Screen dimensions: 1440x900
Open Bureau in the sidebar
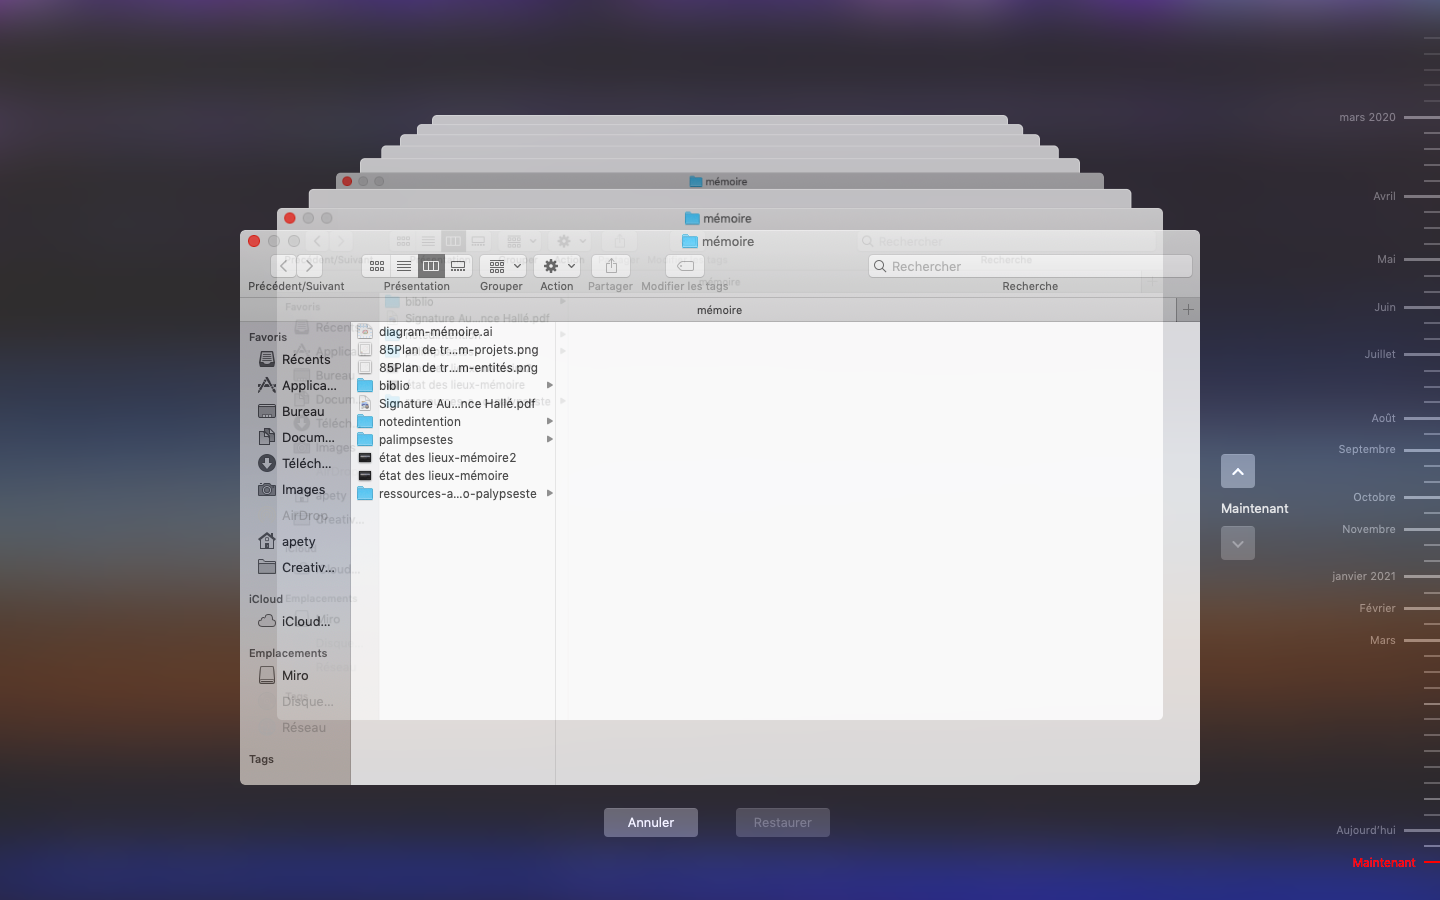303,412
